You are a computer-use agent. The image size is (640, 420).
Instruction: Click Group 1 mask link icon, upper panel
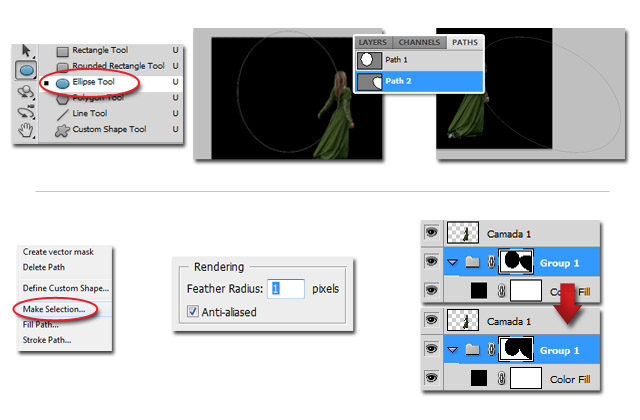(x=492, y=262)
